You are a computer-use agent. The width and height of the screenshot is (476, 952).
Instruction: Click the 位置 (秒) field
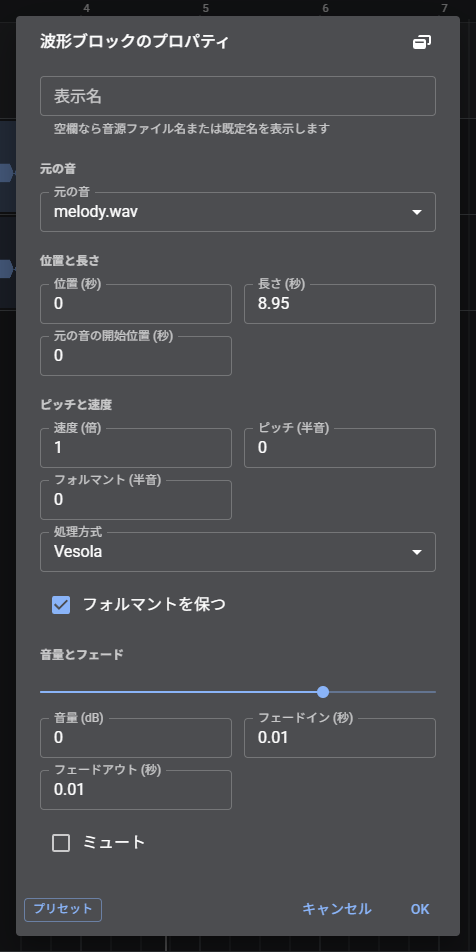tap(135, 304)
